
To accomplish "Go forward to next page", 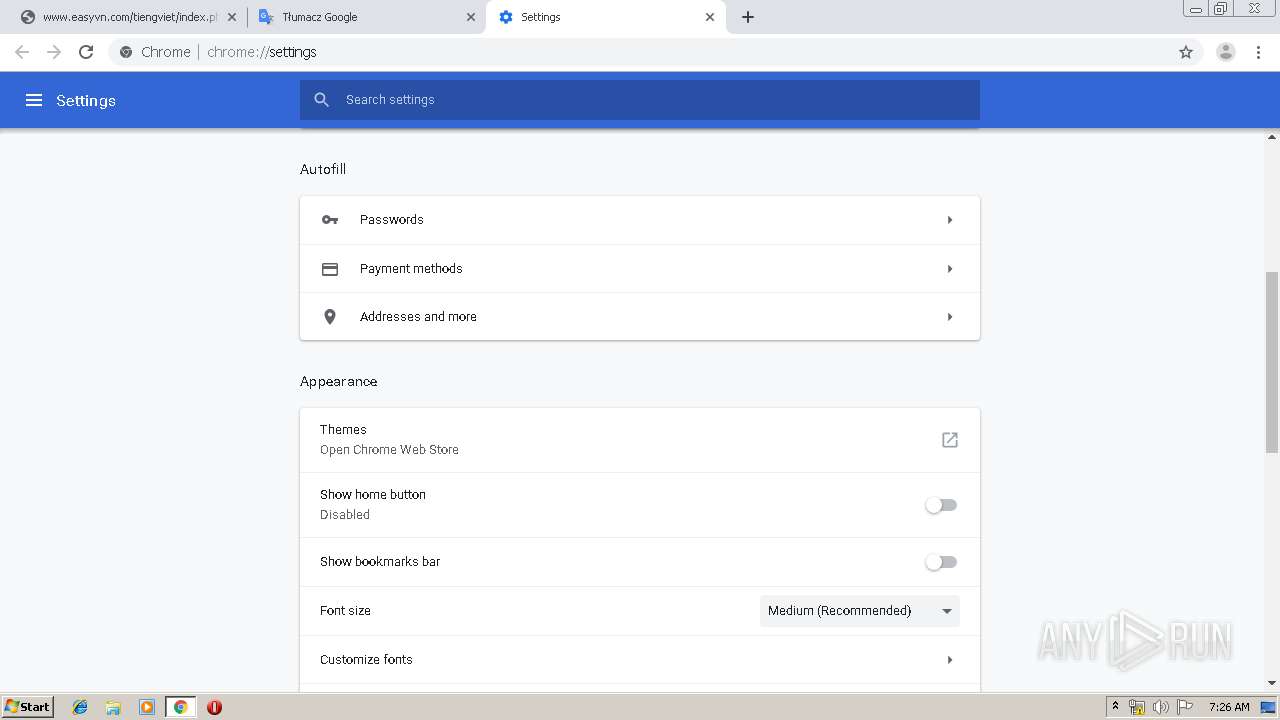I will [54, 52].
